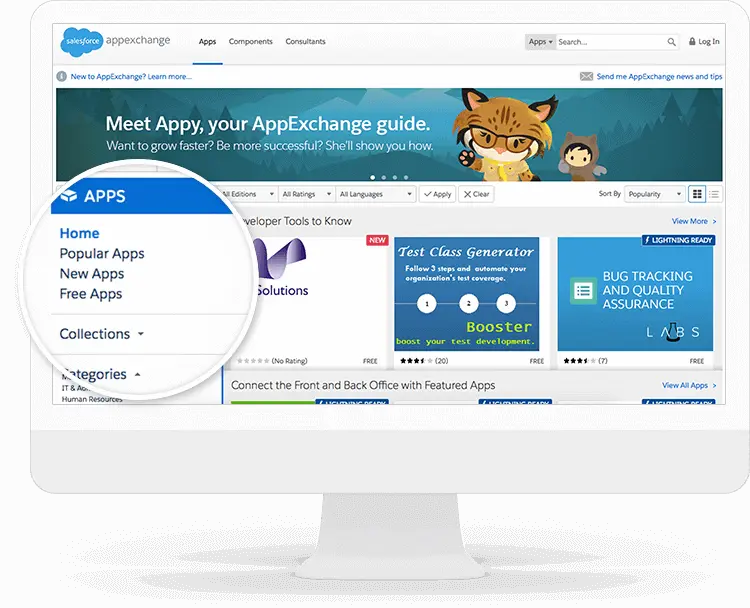750x608 pixels.
Task: Switch to grid view icon
Action: pos(697,194)
